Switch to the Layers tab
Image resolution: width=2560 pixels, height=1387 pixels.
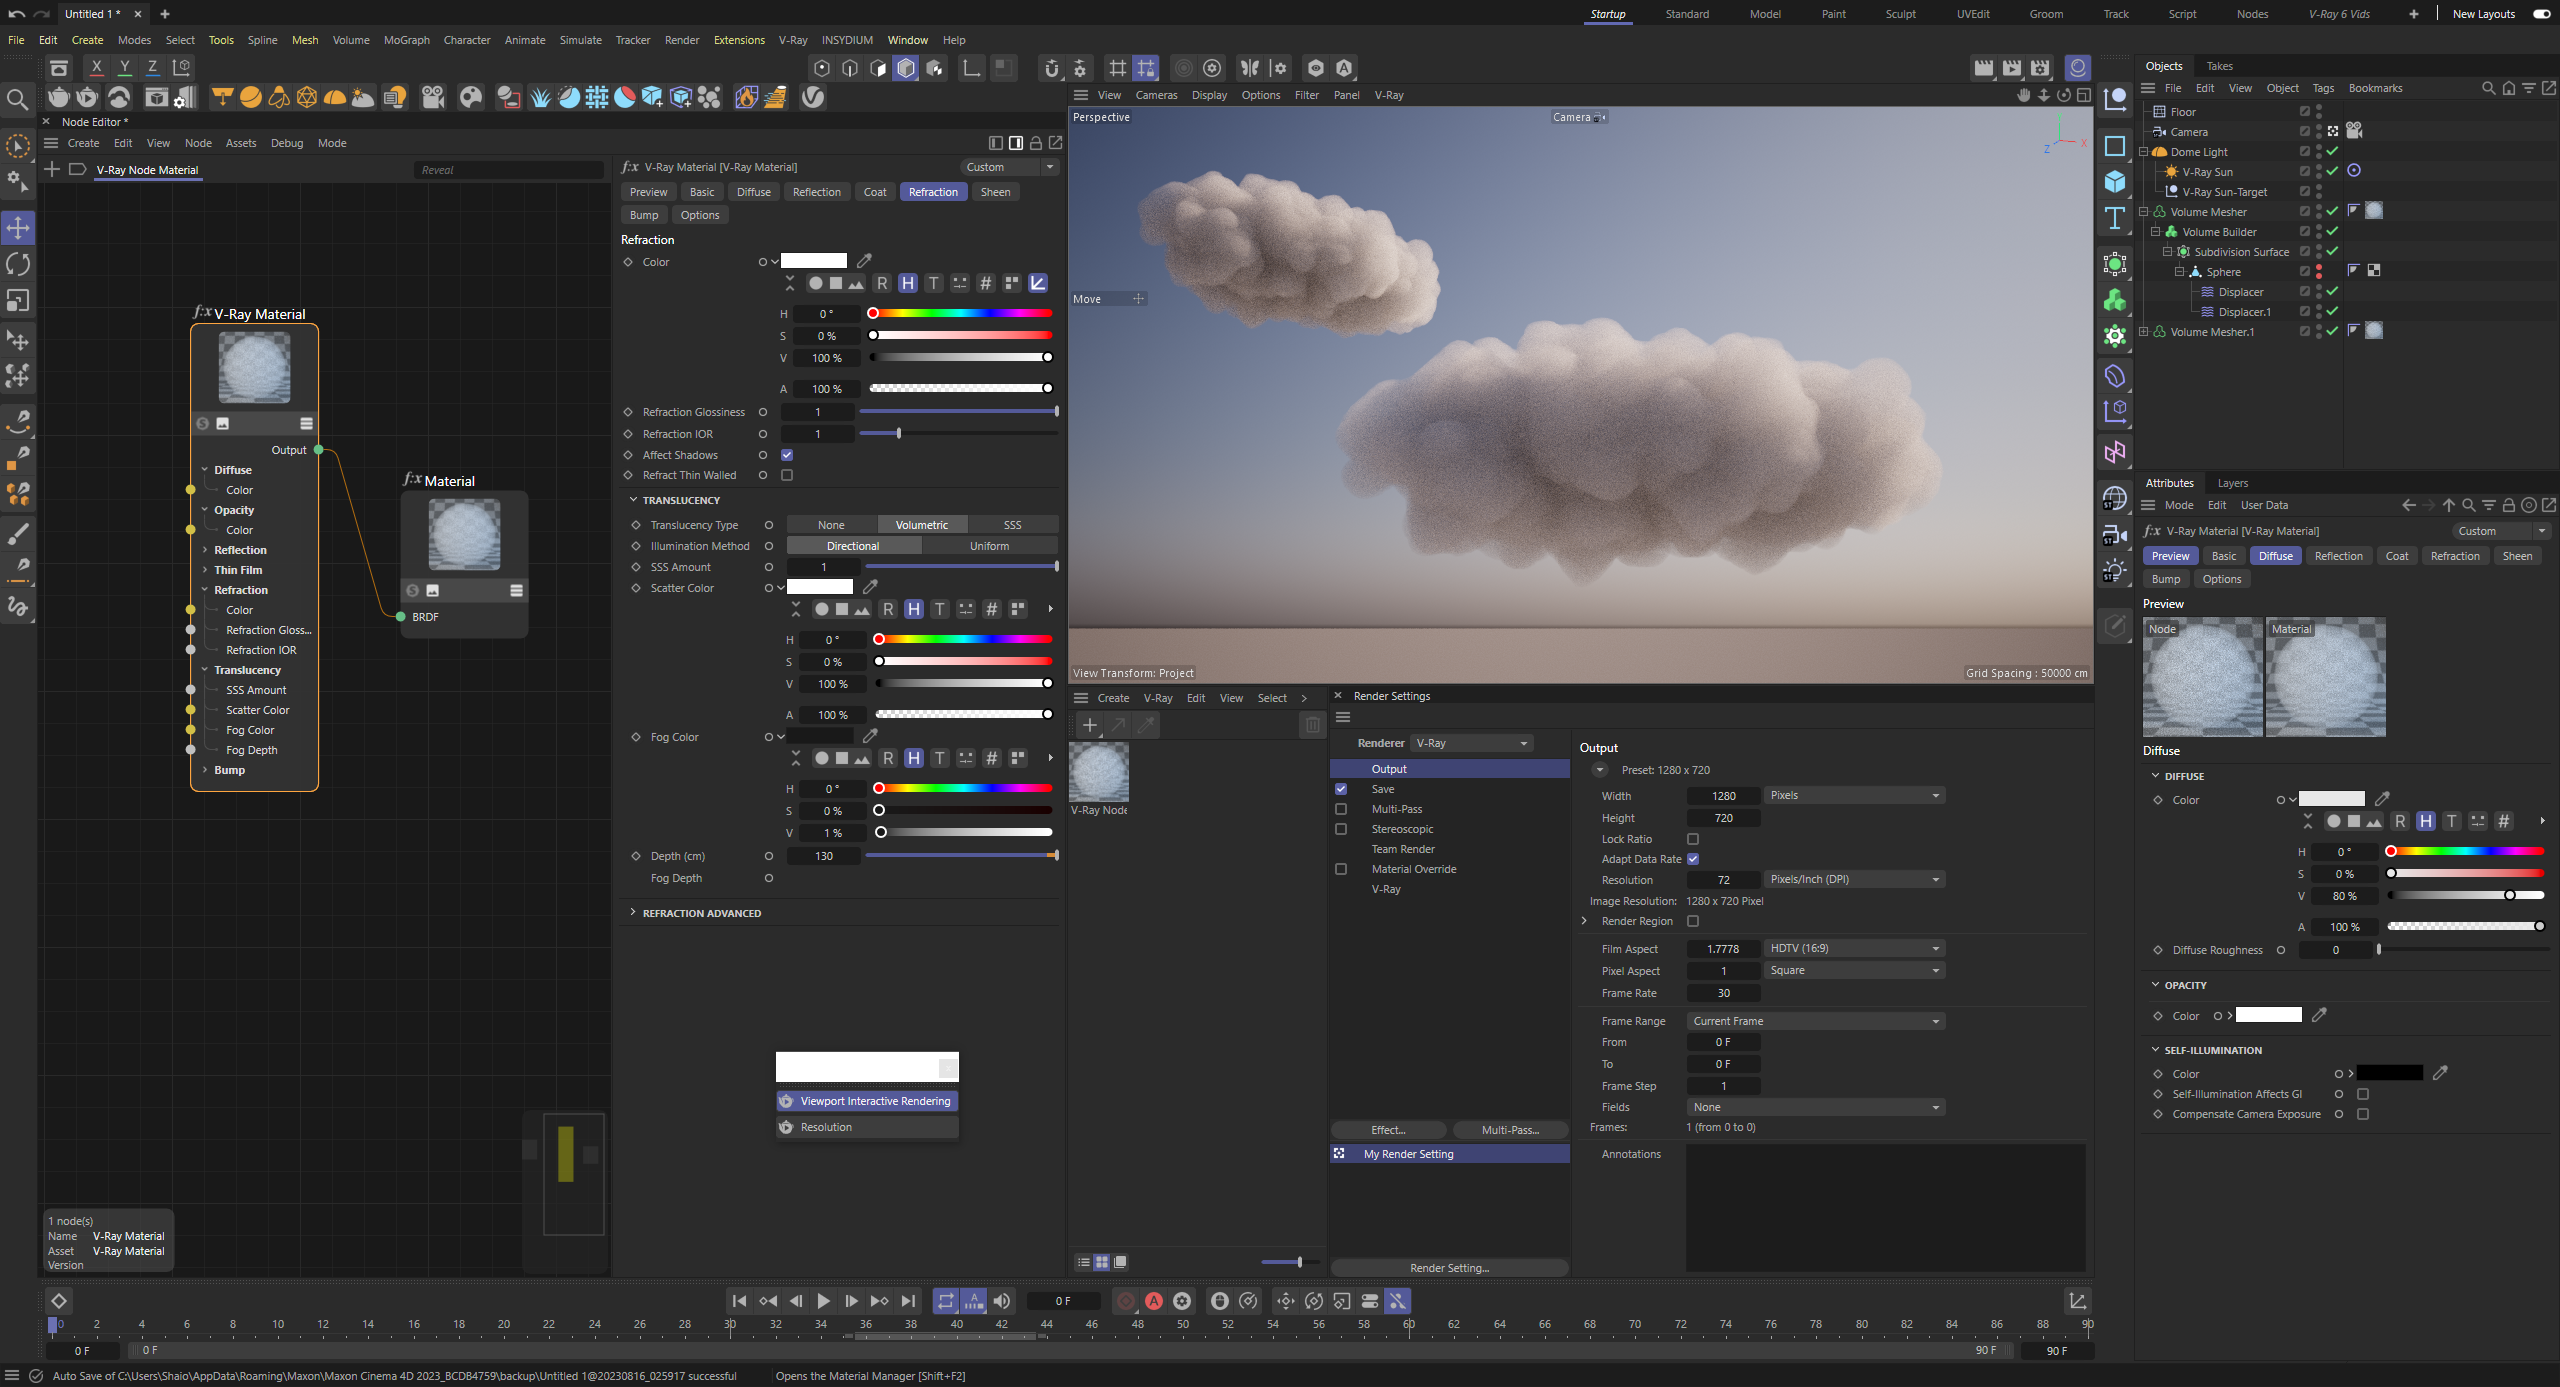tap(2232, 483)
